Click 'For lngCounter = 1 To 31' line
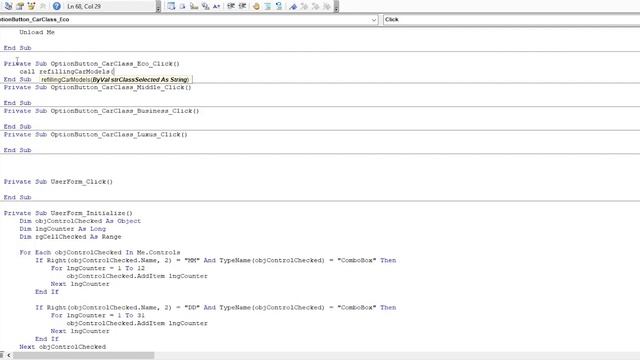The height and width of the screenshot is (360, 640). click(x=98, y=315)
